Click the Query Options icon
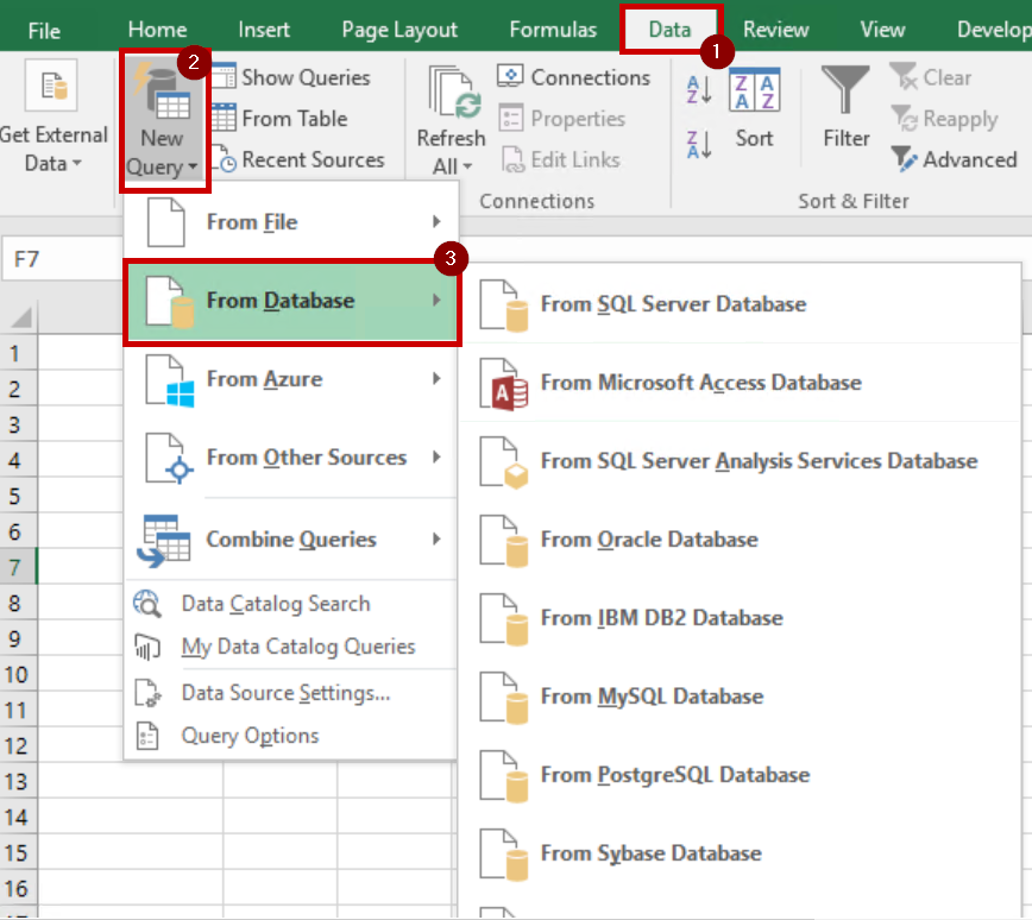The image size is (1032, 920). pos(147,736)
